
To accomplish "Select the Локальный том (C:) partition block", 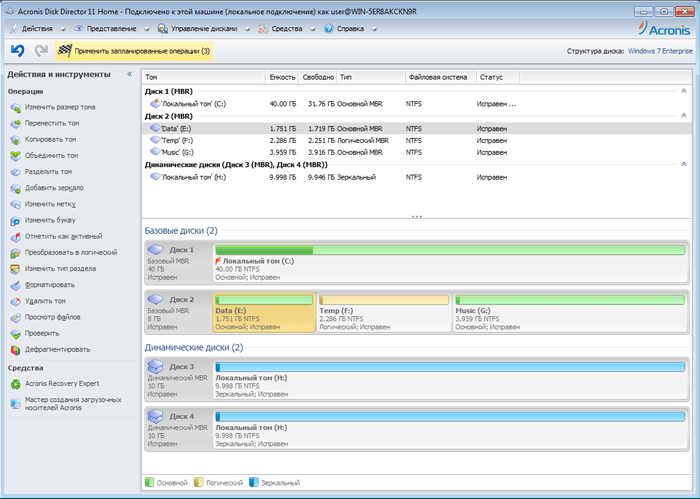I will (x=450, y=263).
